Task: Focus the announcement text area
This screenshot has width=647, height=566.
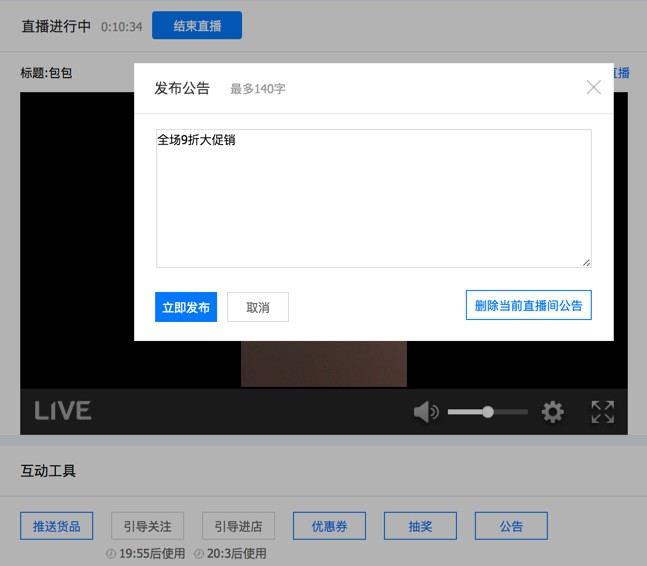Action: pos(373,198)
